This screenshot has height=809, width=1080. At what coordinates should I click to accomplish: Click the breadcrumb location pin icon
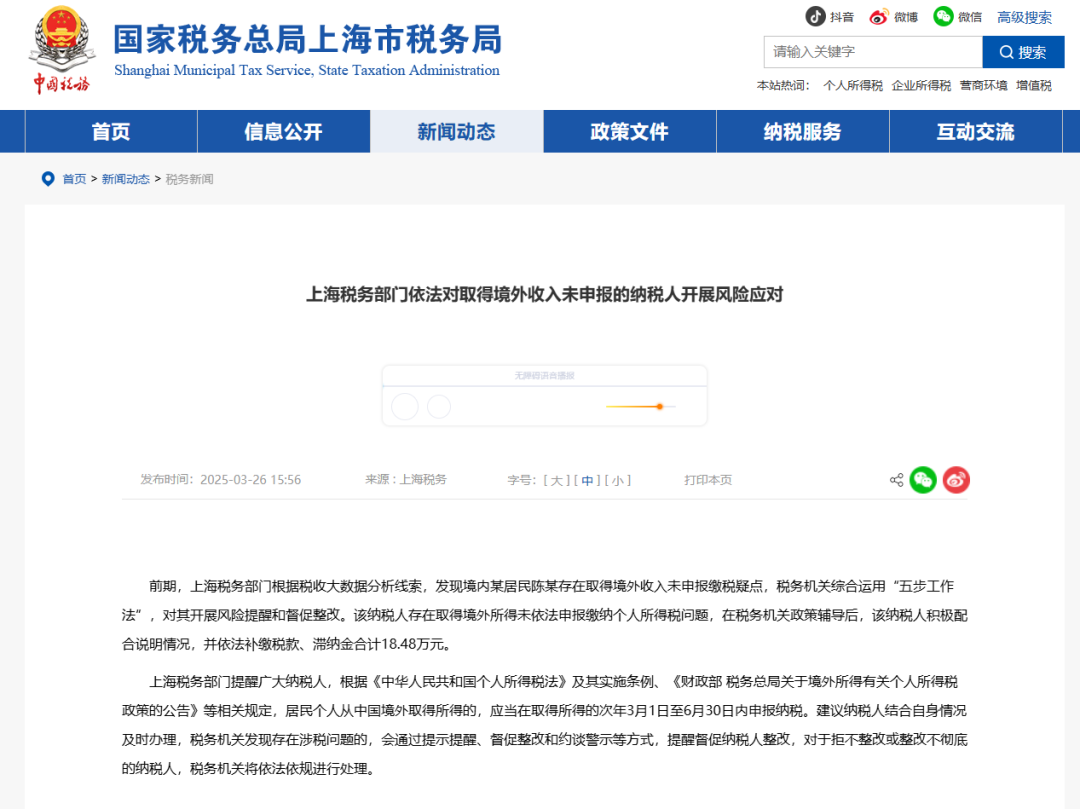pyautogui.click(x=48, y=179)
